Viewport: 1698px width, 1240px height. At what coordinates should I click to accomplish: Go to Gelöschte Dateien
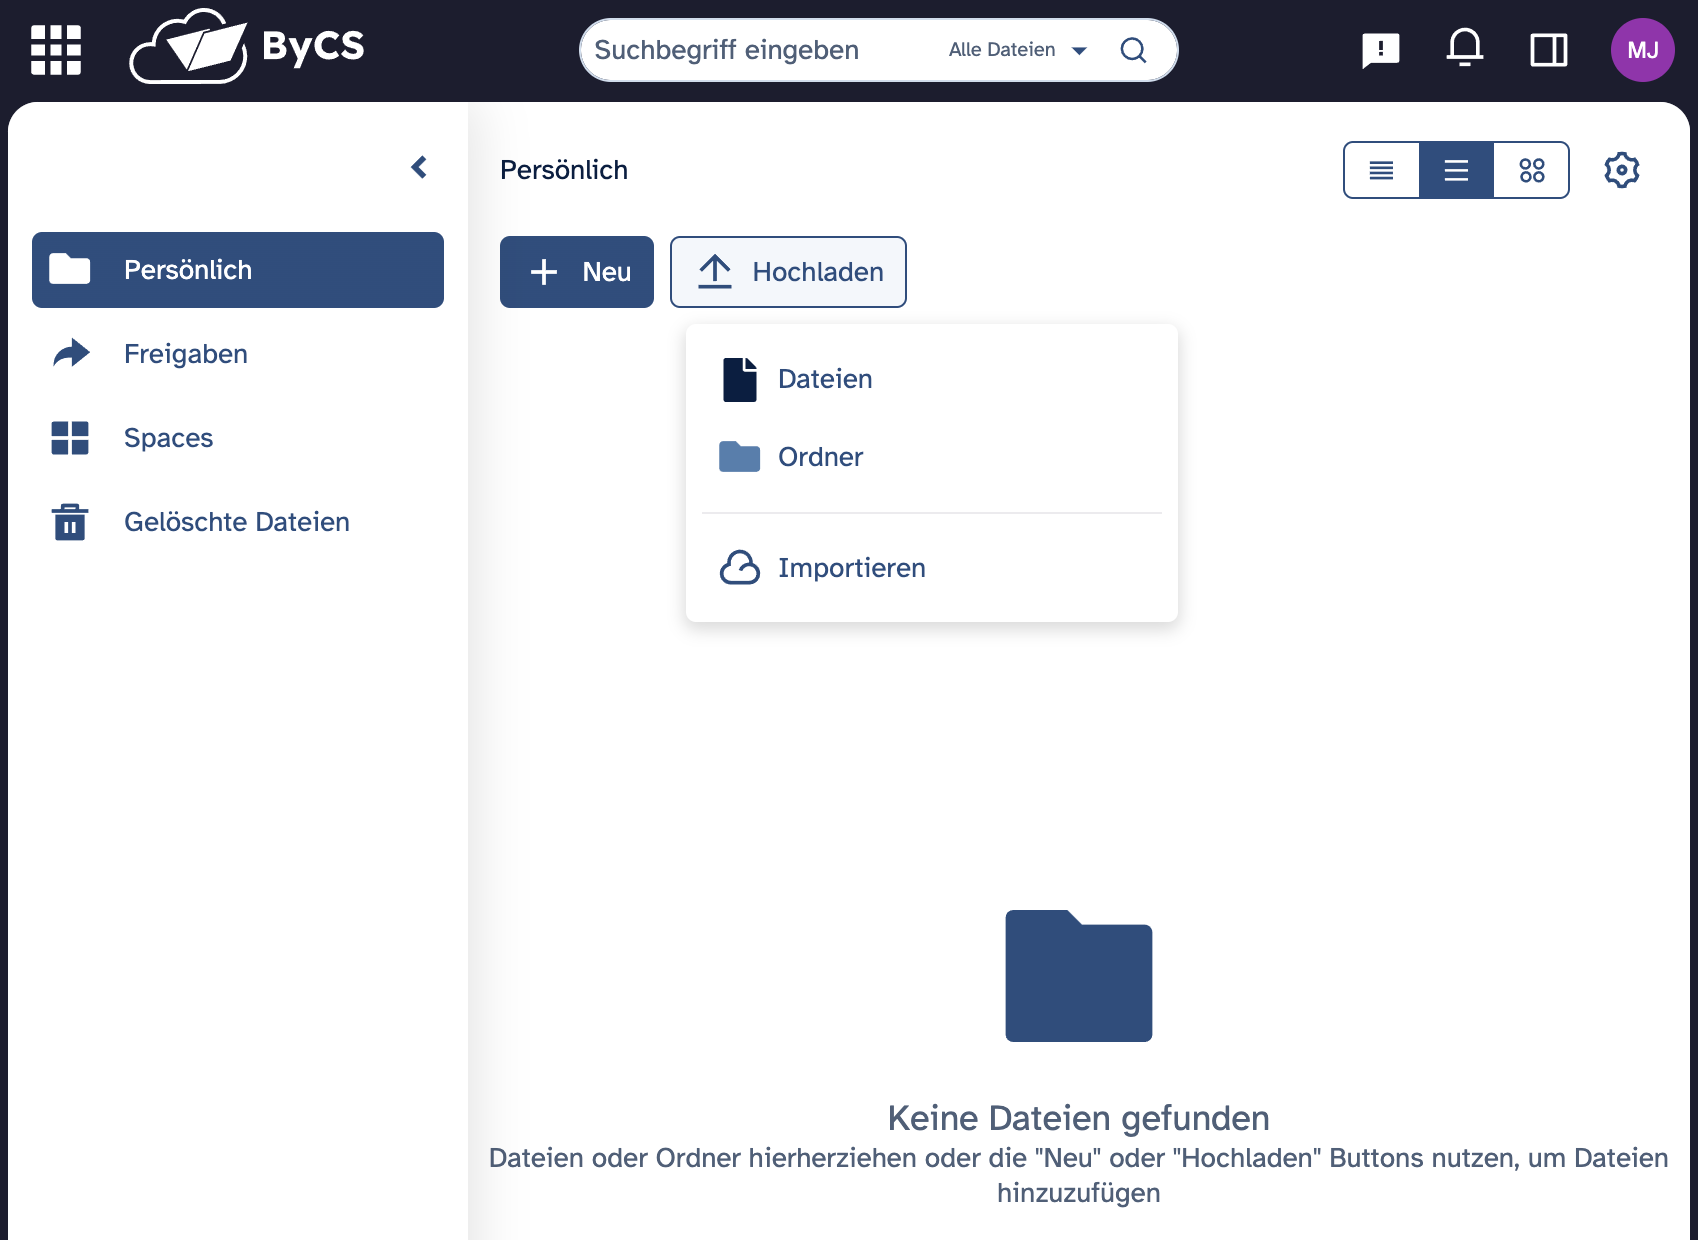[x=236, y=522]
